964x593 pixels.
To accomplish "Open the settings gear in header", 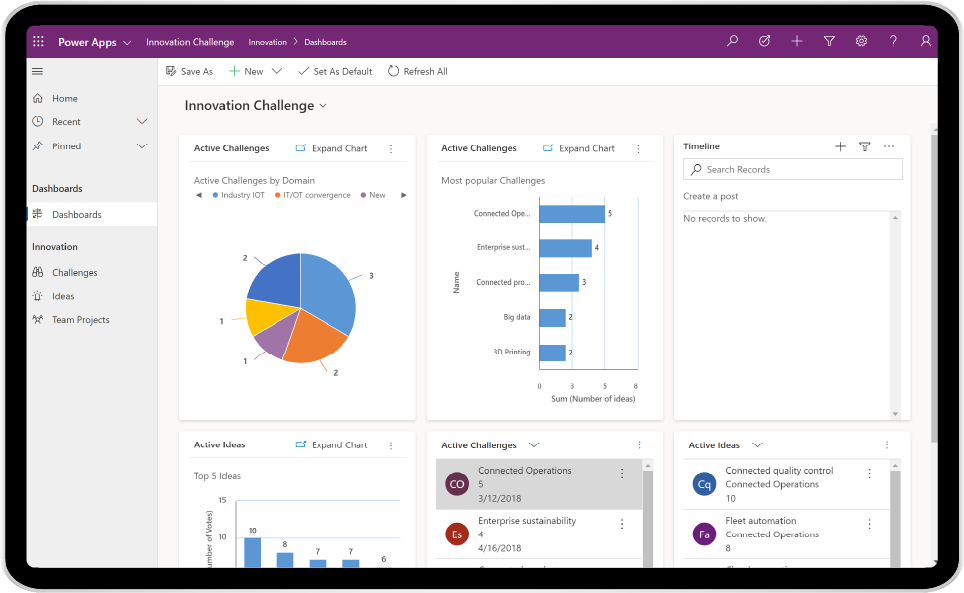I will [x=861, y=42].
